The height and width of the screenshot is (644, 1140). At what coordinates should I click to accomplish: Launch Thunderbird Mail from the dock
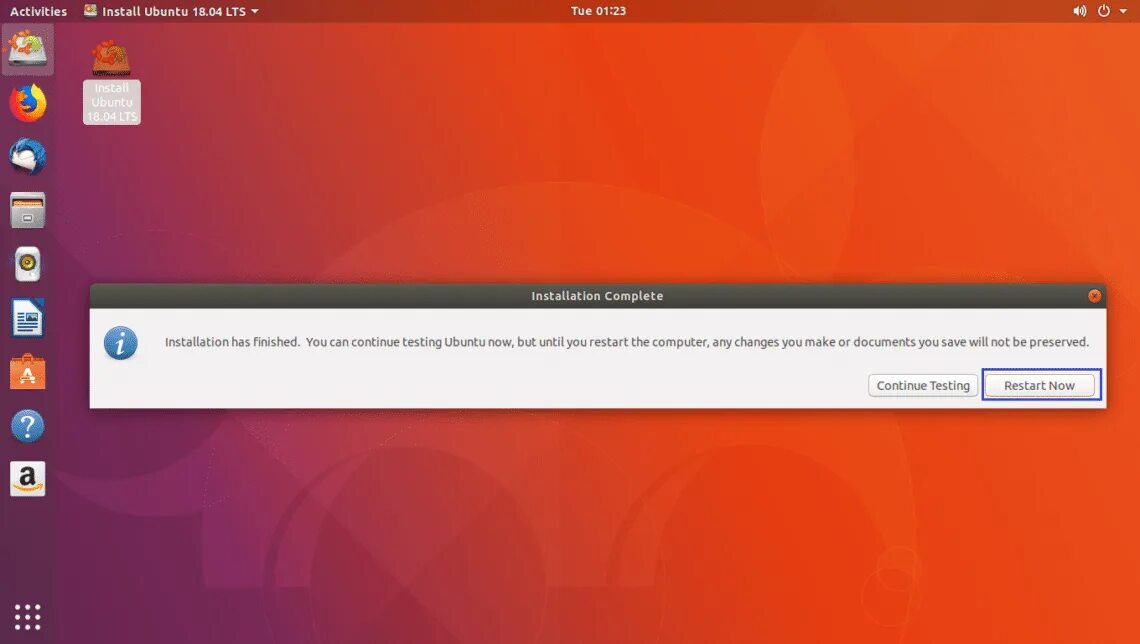point(28,156)
